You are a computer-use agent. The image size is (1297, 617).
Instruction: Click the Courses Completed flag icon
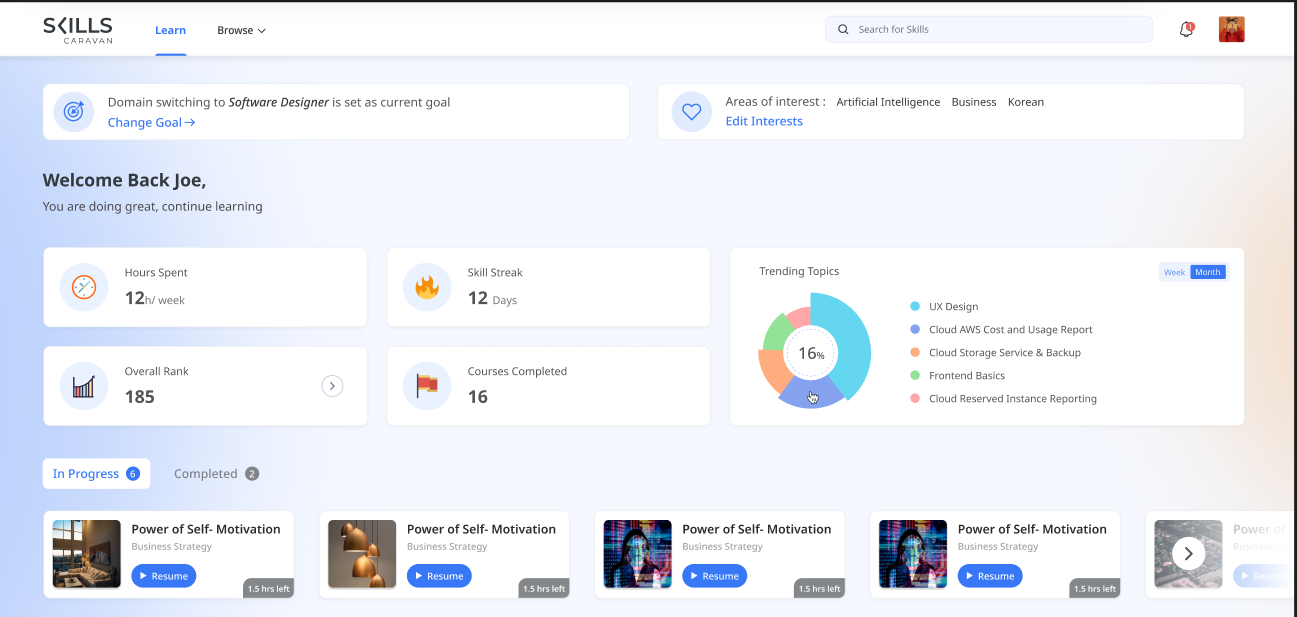[x=427, y=386]
